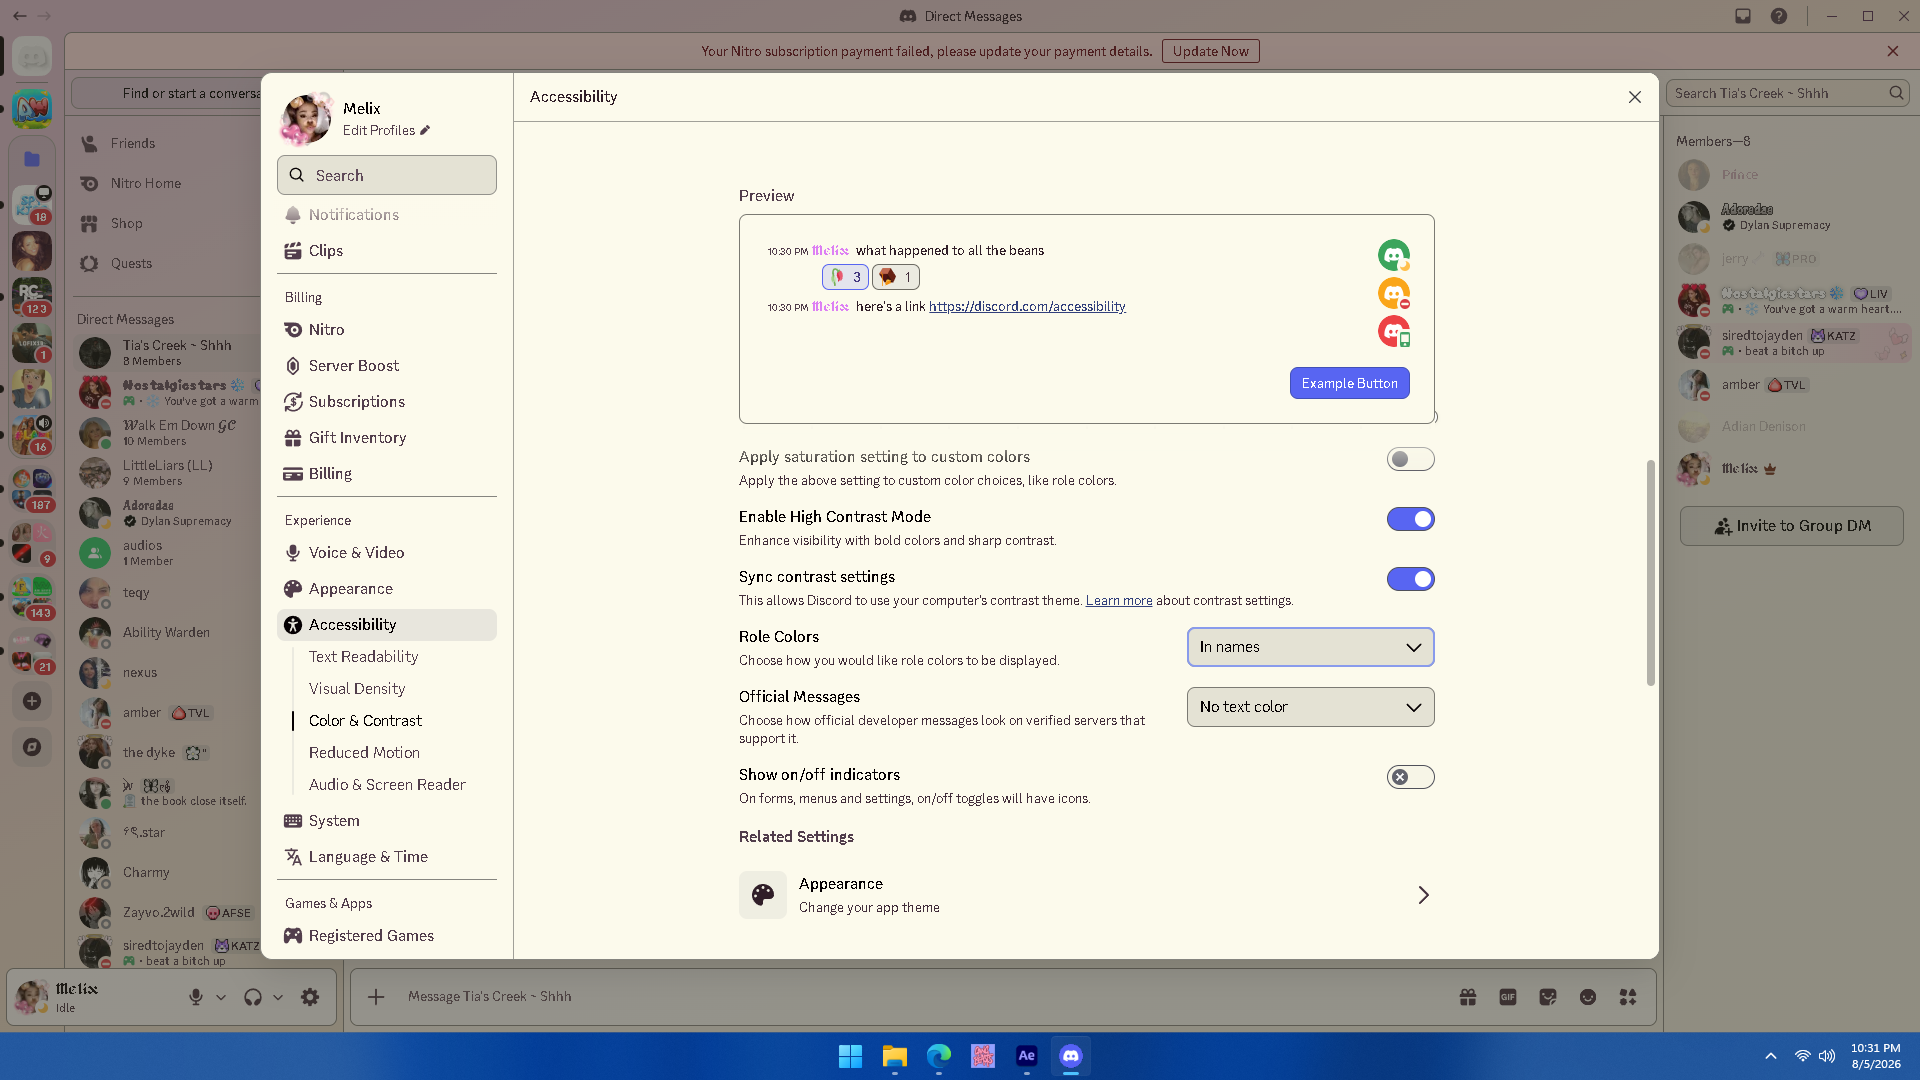Click Invite to Group DM button
Viewport: 1920px width, 1080px height.
(1792, 526)
